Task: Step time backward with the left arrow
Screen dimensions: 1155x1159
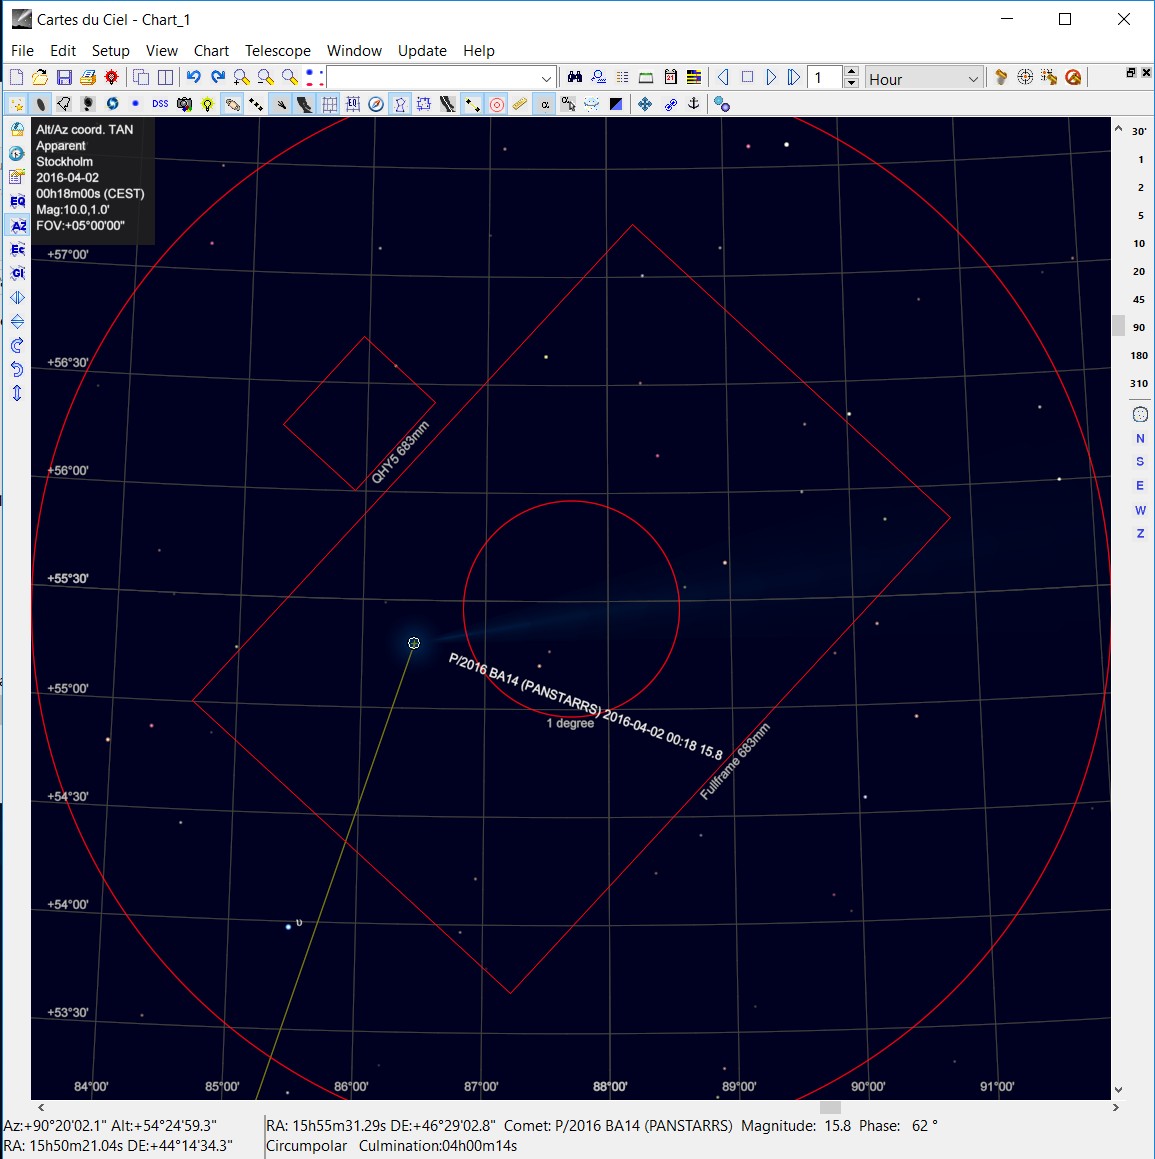Action: (x=723, y=77)
